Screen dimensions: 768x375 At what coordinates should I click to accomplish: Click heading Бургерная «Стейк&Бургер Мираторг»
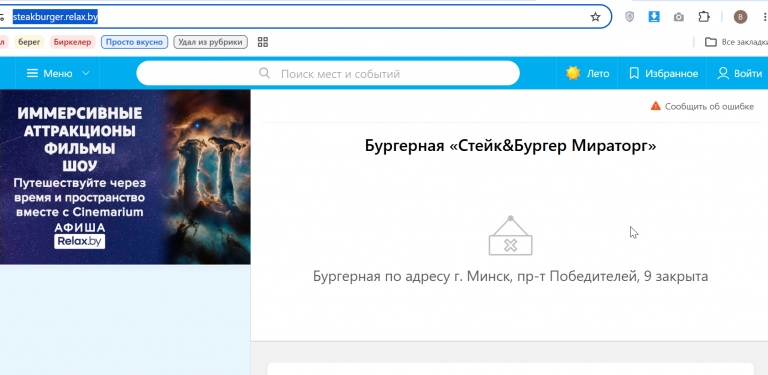click(x=510, y=146)
